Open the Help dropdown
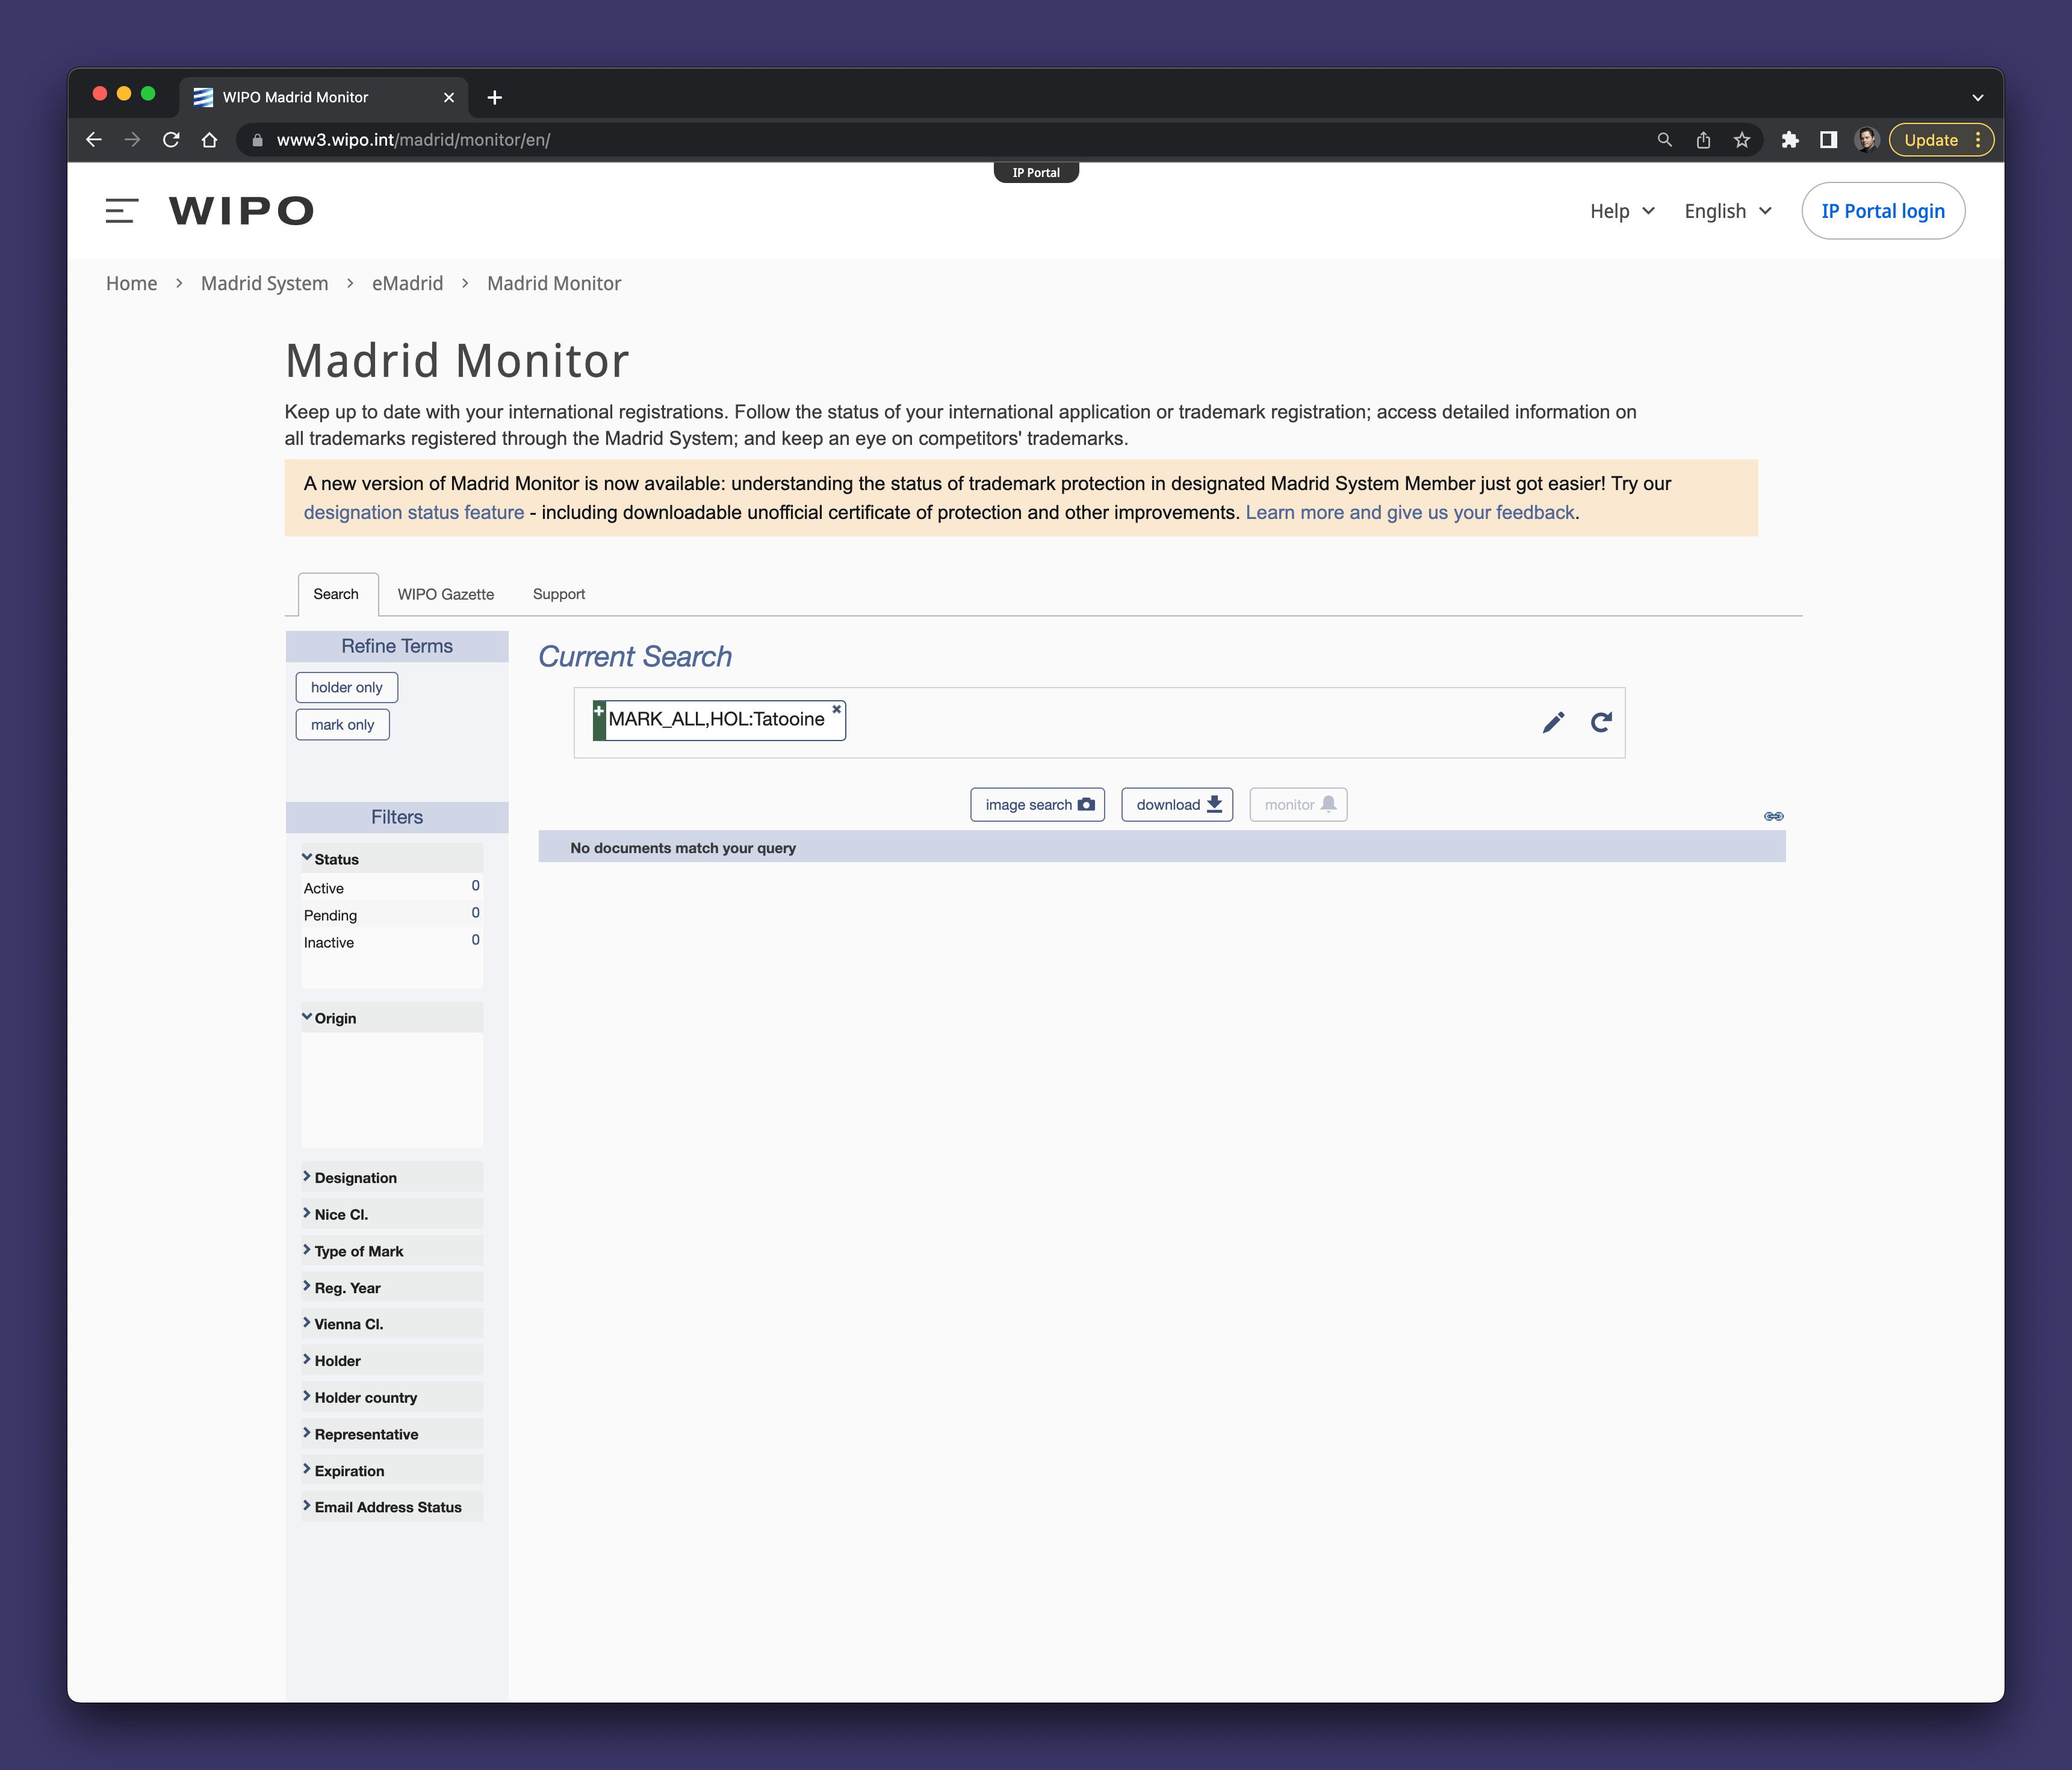The height and width of the screenshot is (1770, 2072). click(1622, 211)
